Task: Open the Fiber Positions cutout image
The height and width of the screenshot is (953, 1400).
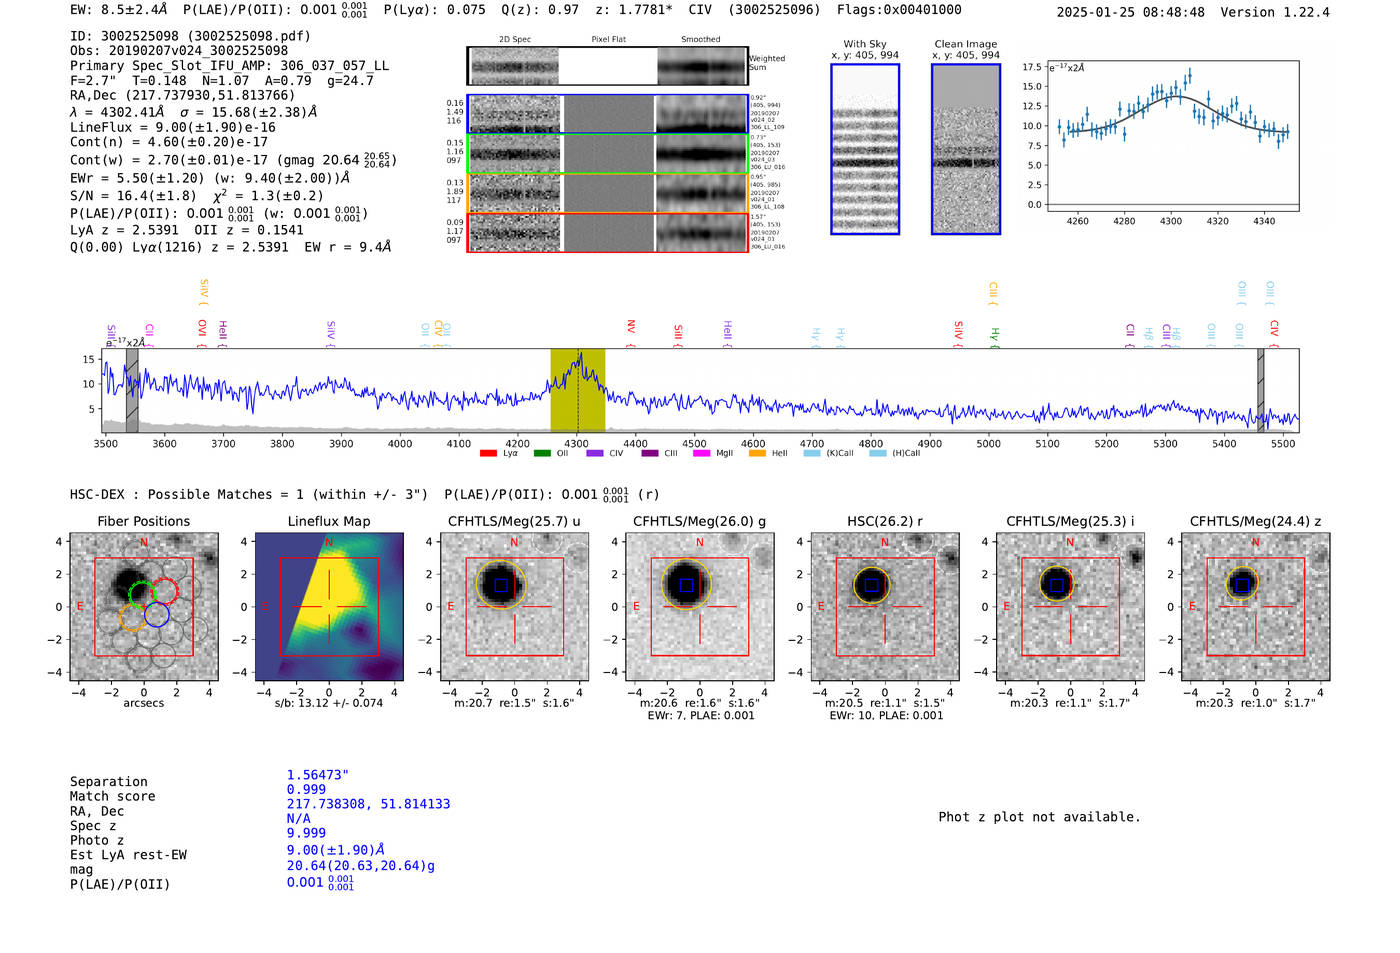Action: (x=144, y=606)
